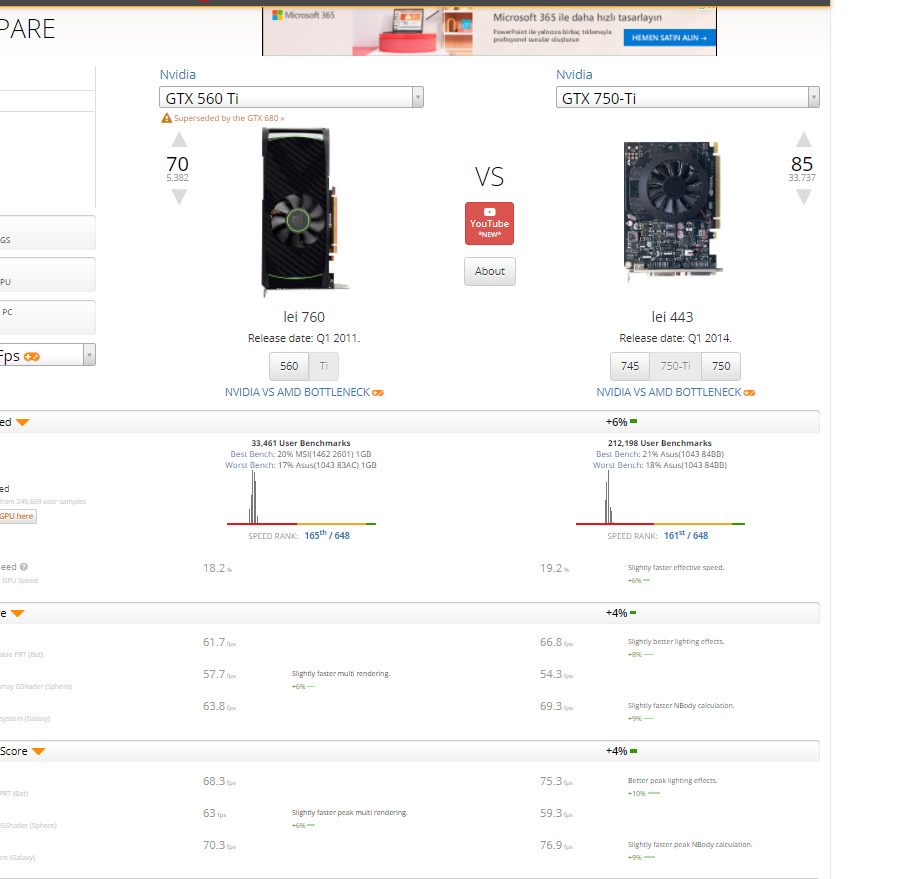Collapse the Peak Score section orange arrow
Screen dimensions: 908x879
(39, 752)
